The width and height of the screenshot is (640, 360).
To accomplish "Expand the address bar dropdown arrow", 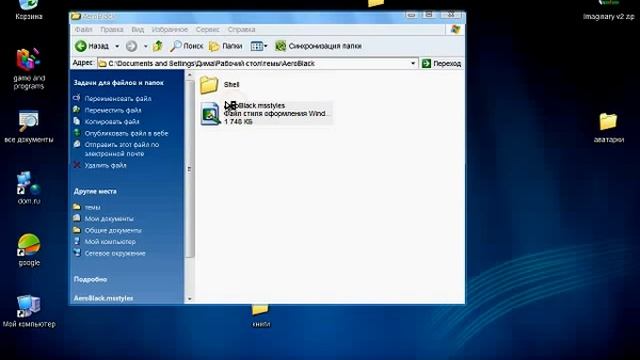I will (413, 63).
